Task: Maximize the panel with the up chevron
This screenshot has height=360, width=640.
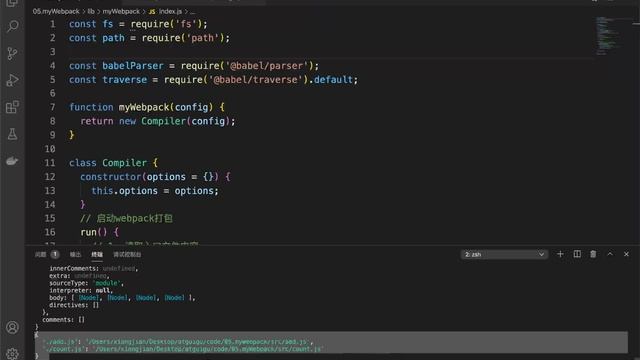Action: (x=610, y=254)
